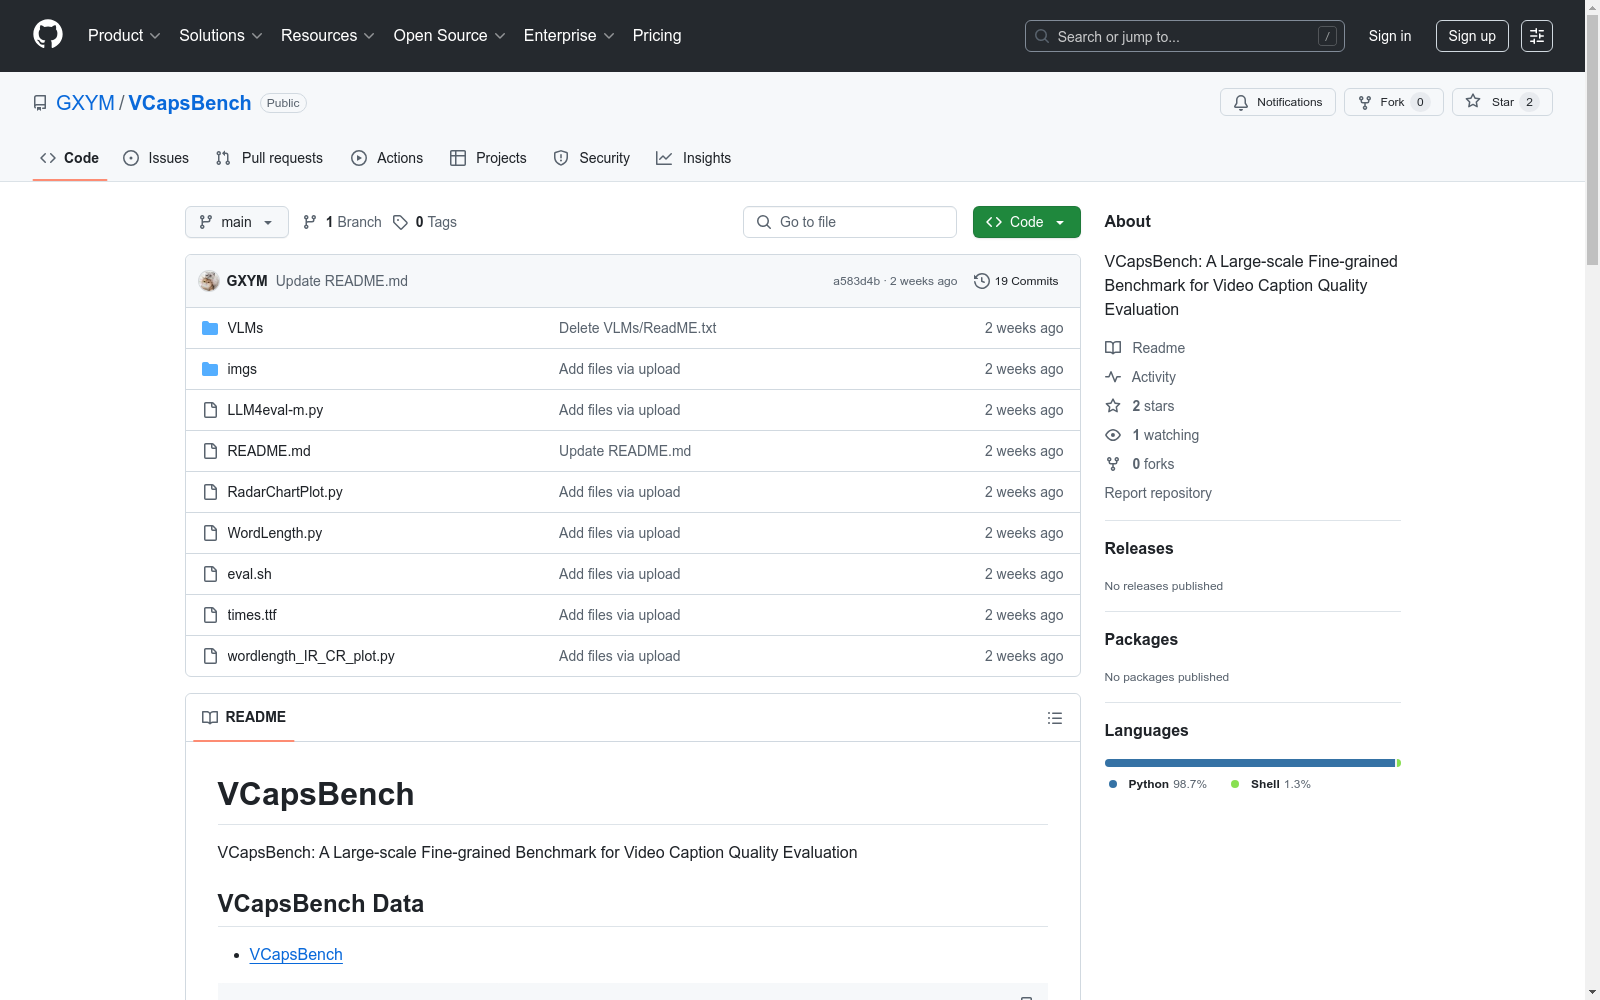This screenshot has width=1600, height=1000.
Task: Open the README.md file
Action: tap(269, 451)
